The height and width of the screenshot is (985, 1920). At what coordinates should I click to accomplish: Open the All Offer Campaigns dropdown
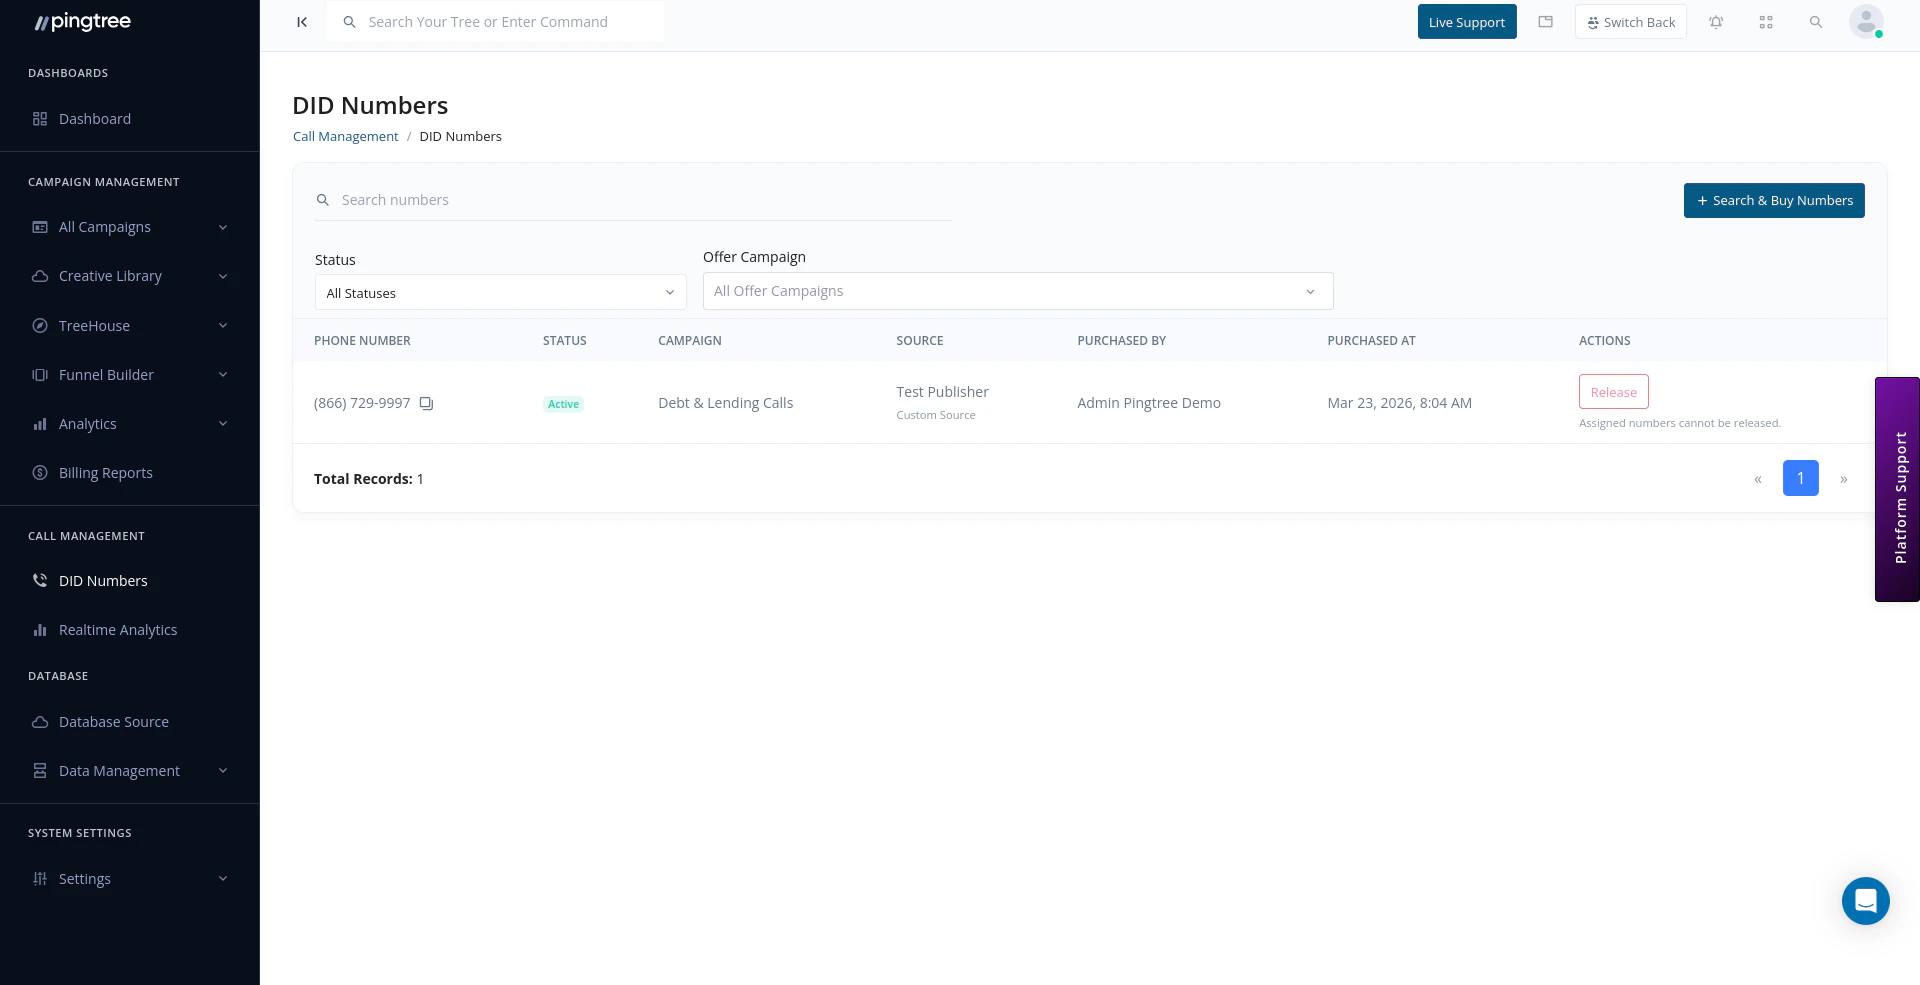[1017, 291]
